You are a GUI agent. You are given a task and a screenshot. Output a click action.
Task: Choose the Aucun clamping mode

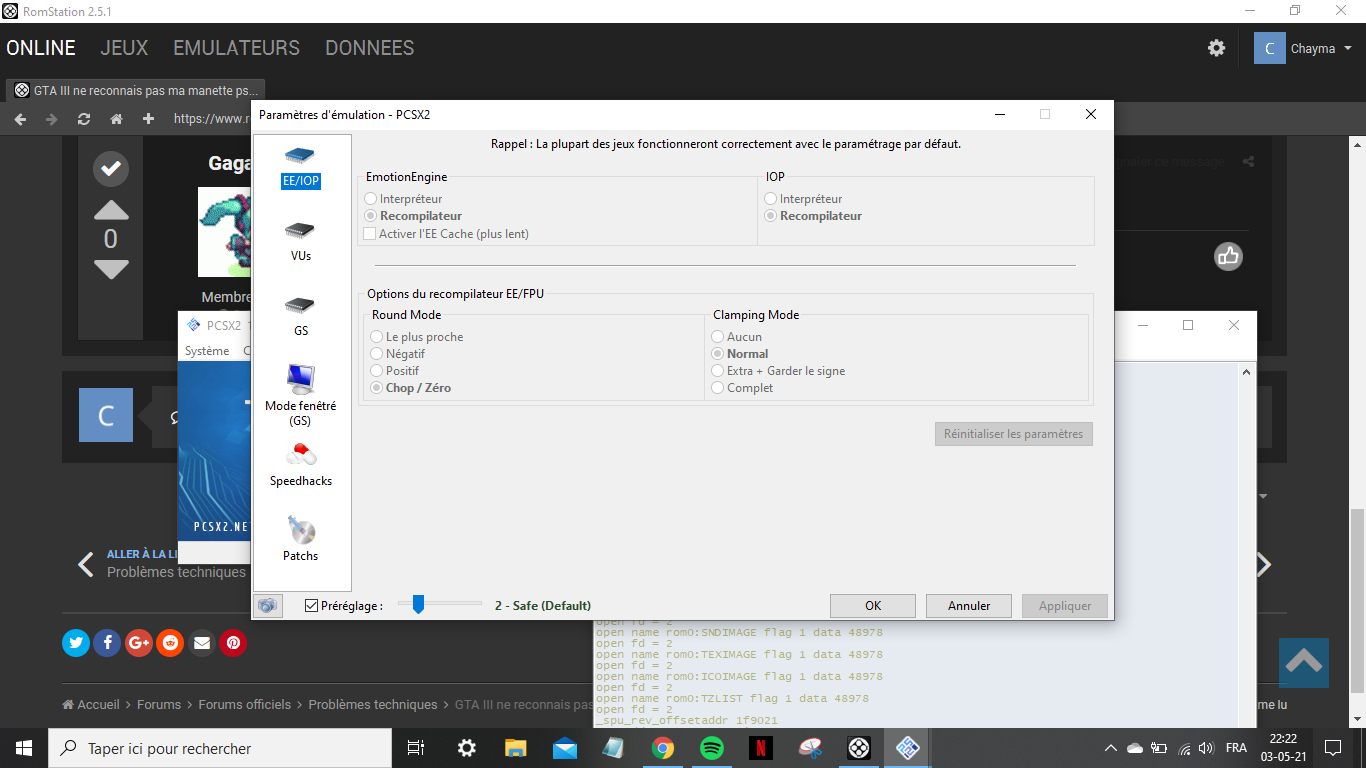tap(718, 337)
